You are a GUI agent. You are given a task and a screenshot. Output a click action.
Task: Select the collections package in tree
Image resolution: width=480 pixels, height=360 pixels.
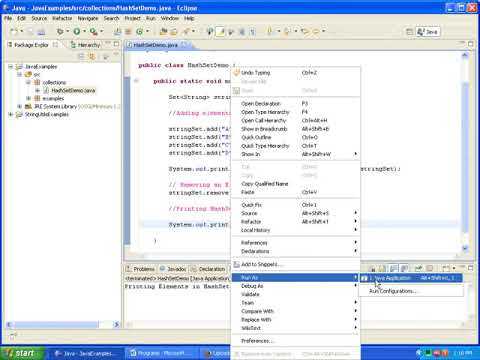pyautogui.click(x=54, y=82)
